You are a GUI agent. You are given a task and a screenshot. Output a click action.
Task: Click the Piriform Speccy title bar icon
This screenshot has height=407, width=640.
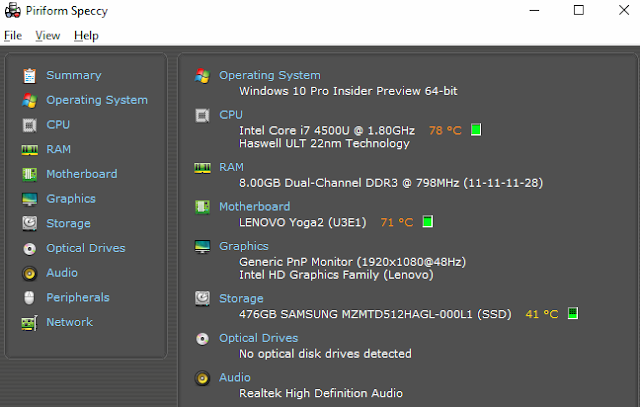pyautogui.click(x=12, y=11)
